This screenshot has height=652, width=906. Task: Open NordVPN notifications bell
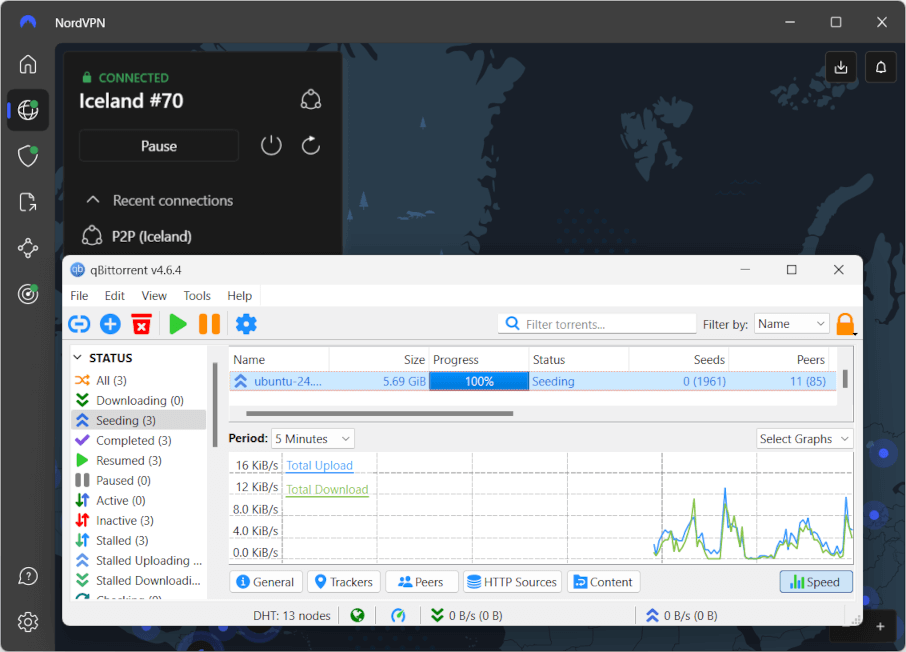pos(881,67)
